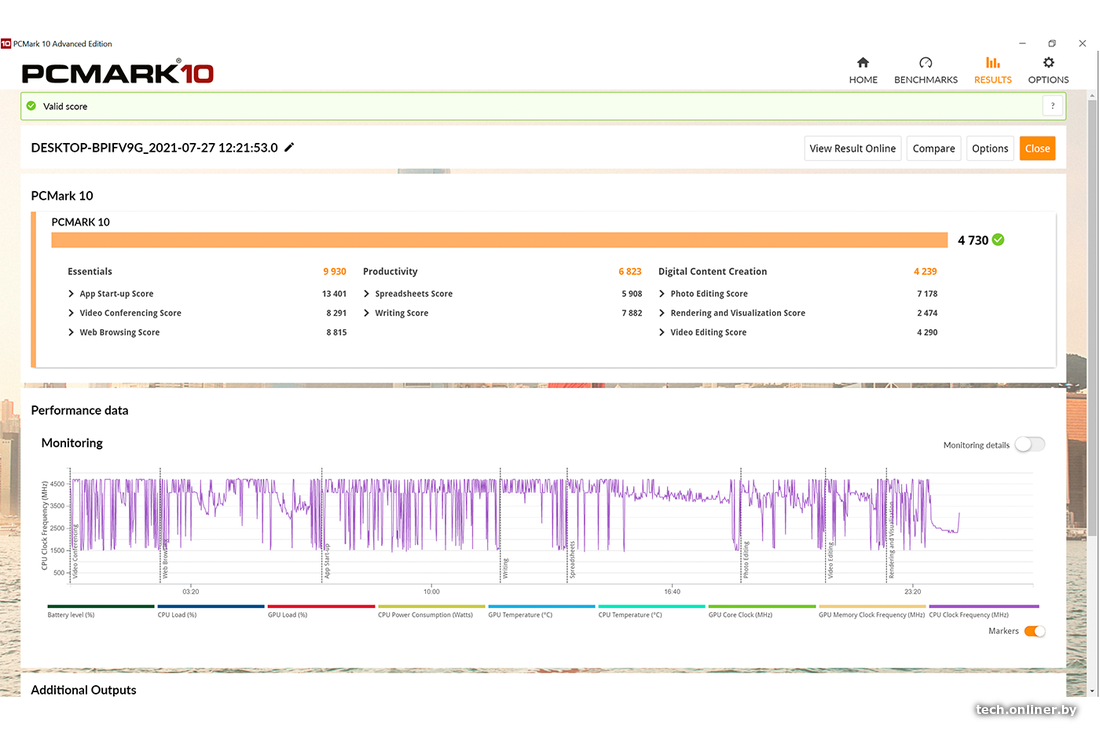The width and height of the screenshot is (1100, 733).
Task: Edit result name with pencil icon
Action: 289,147
